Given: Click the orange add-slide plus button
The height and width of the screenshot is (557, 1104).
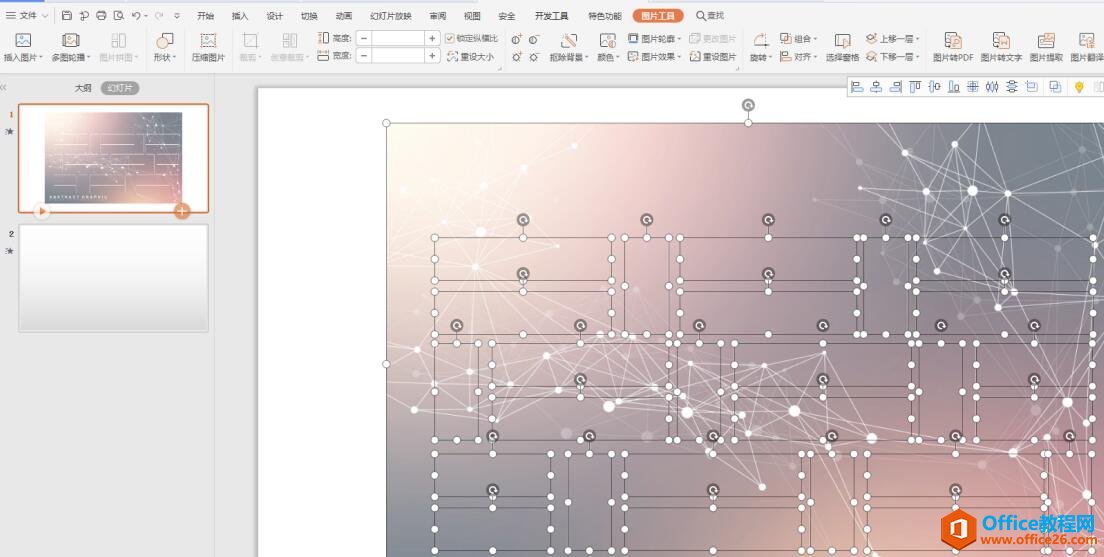Looking at the screenshot, I should click(182, 211).
